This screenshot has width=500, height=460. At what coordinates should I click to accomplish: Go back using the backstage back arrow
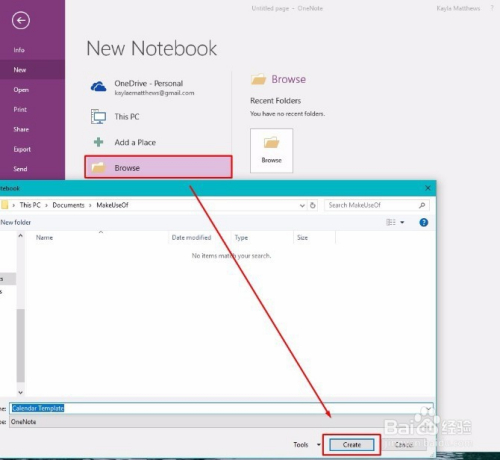[21, 20]
